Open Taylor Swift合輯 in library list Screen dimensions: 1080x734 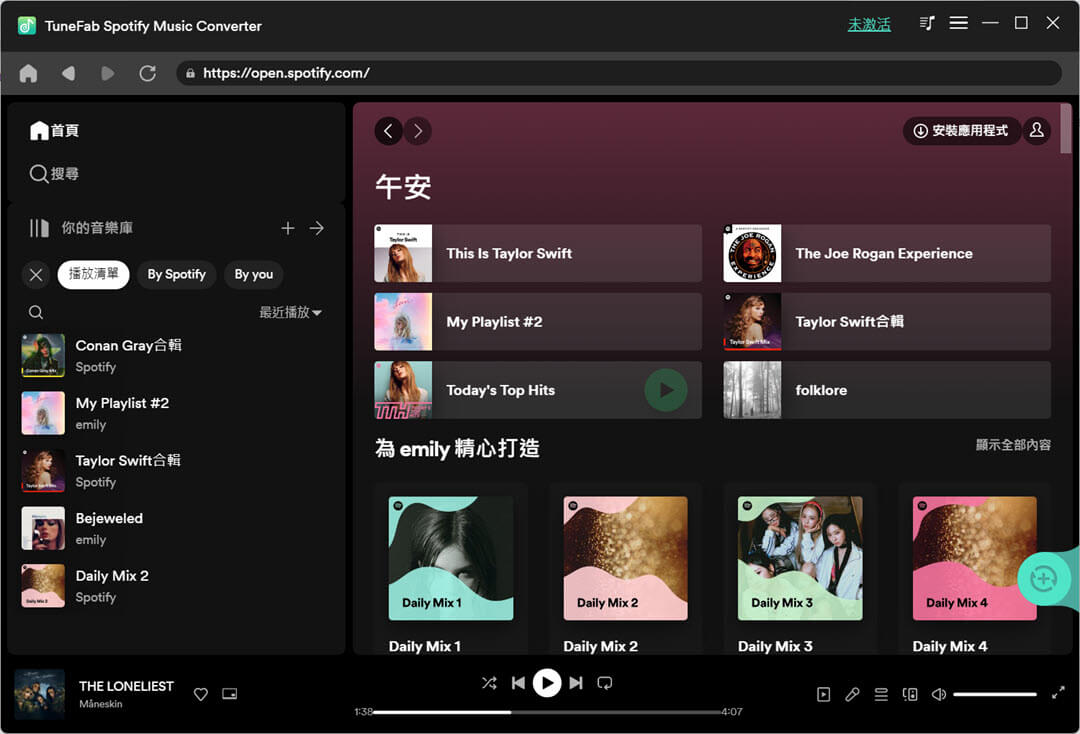[174, 471]
